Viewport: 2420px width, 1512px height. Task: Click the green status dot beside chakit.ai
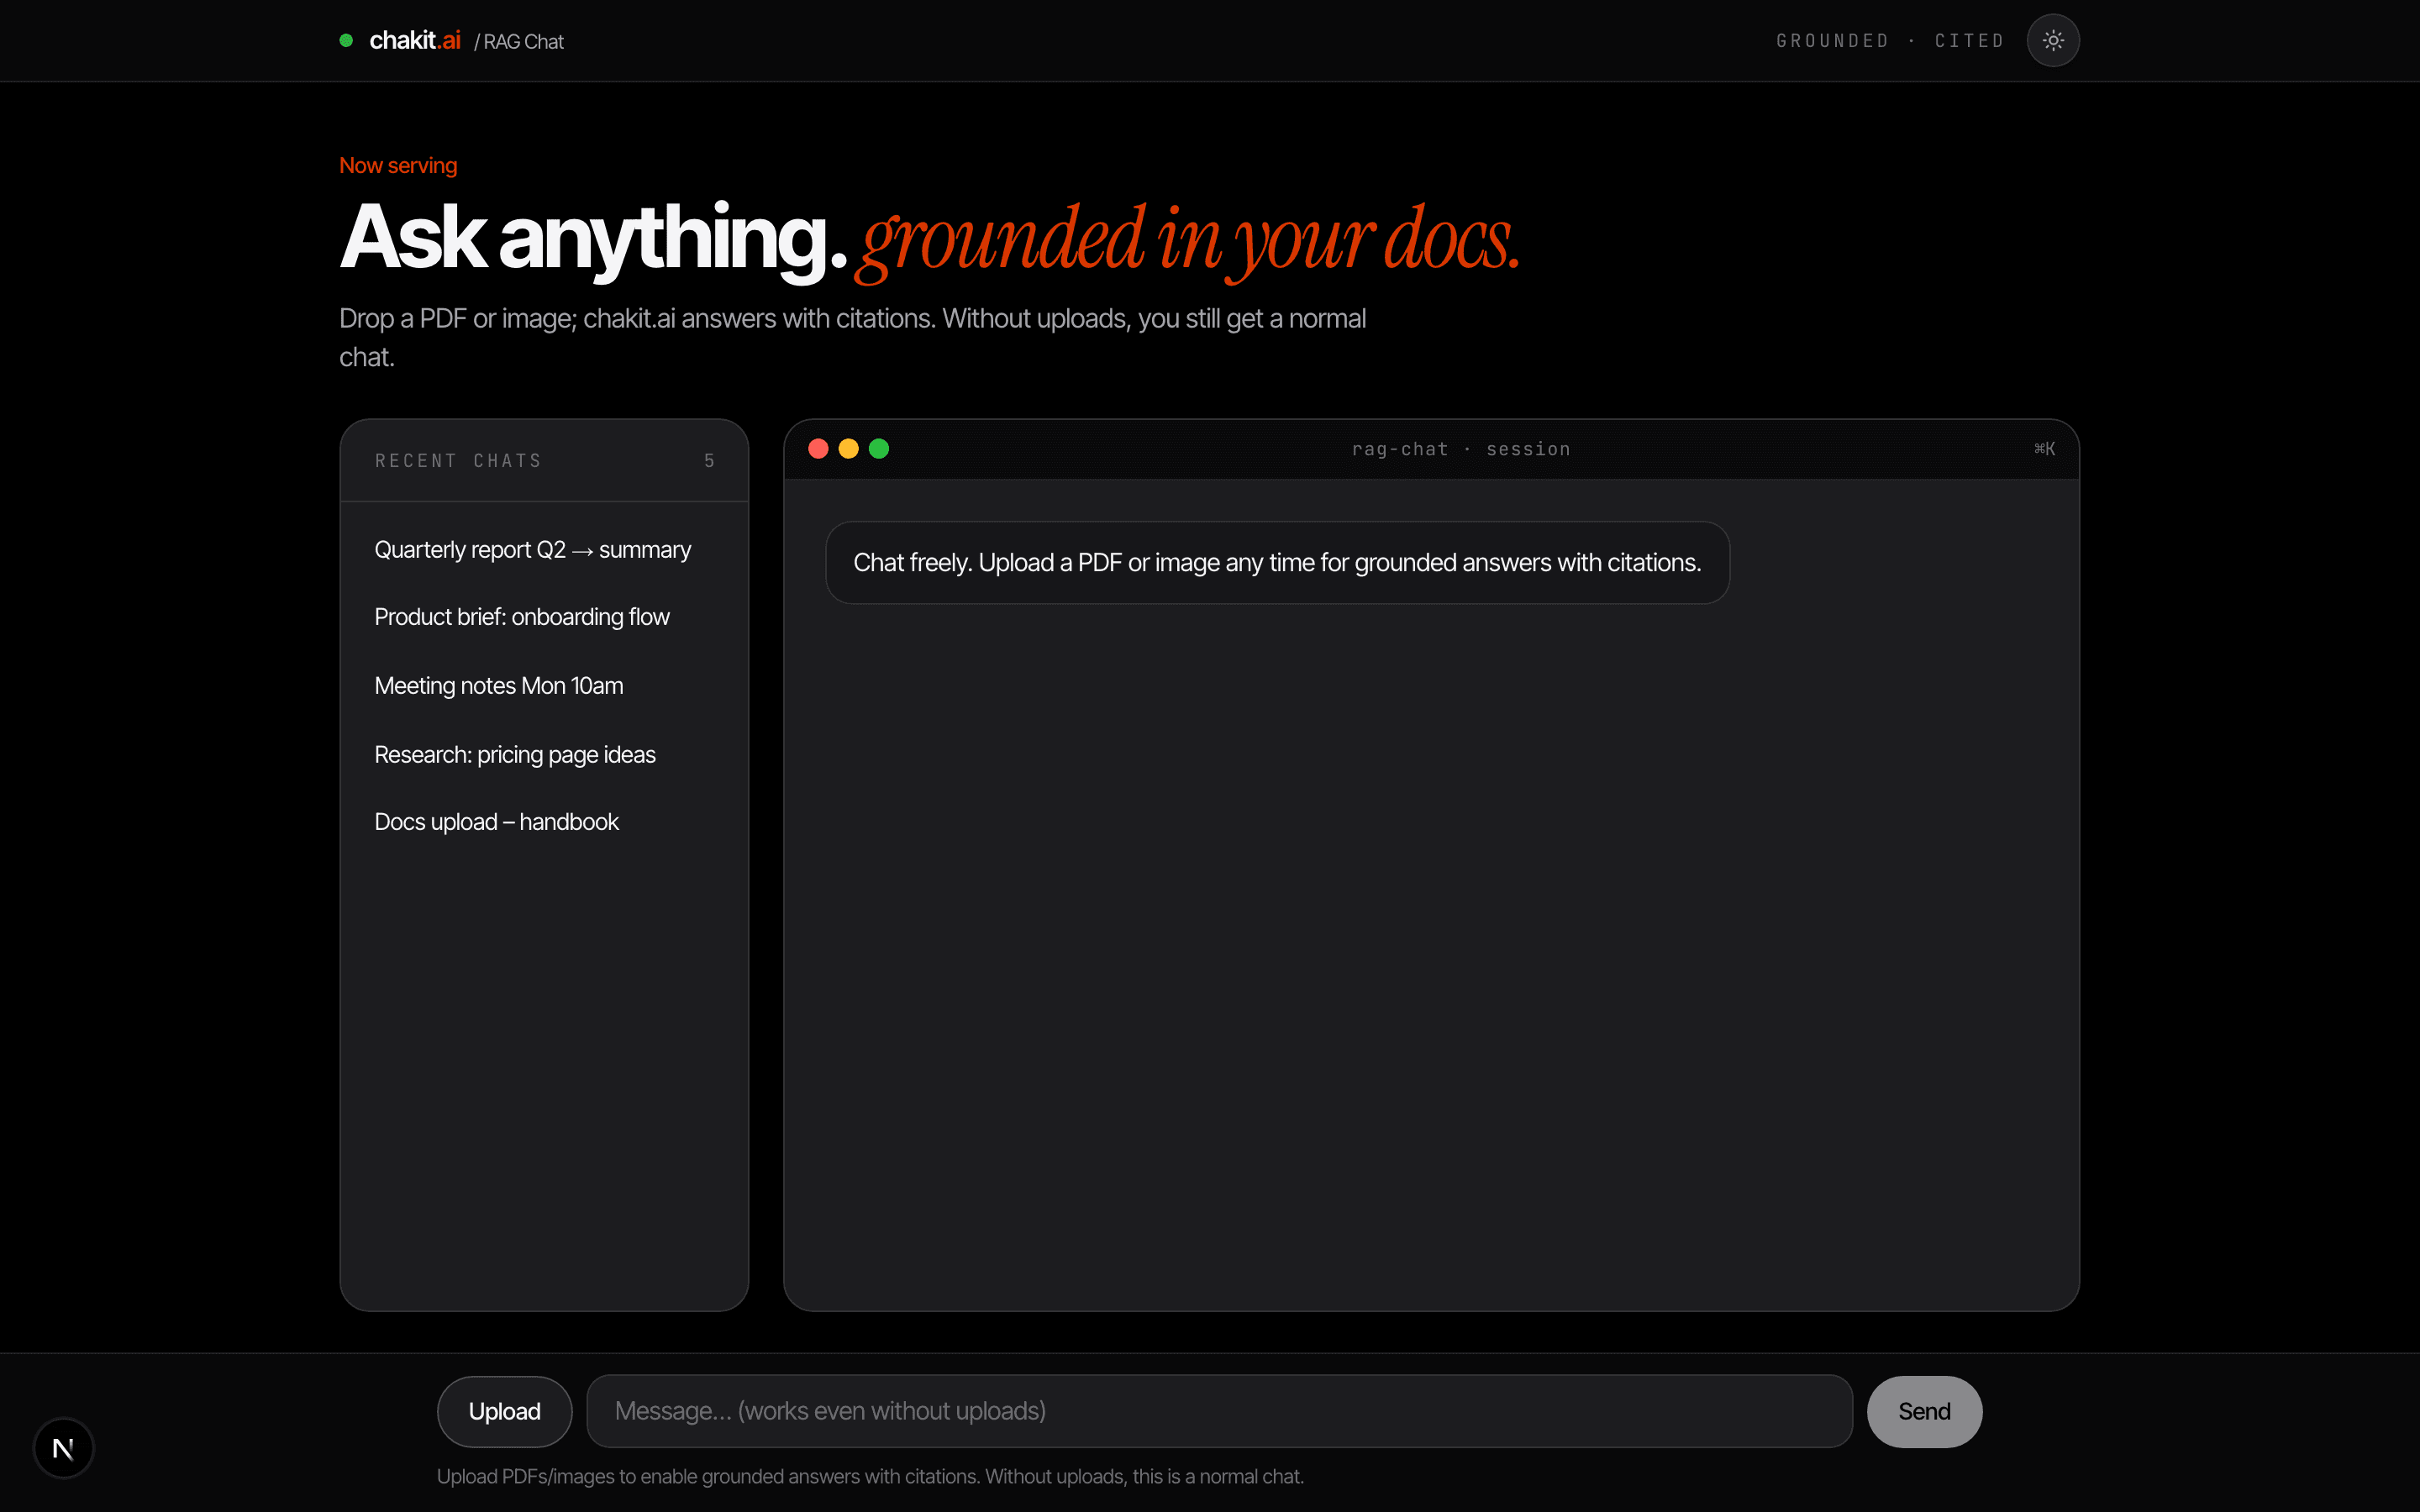click(x=346, y=41)
